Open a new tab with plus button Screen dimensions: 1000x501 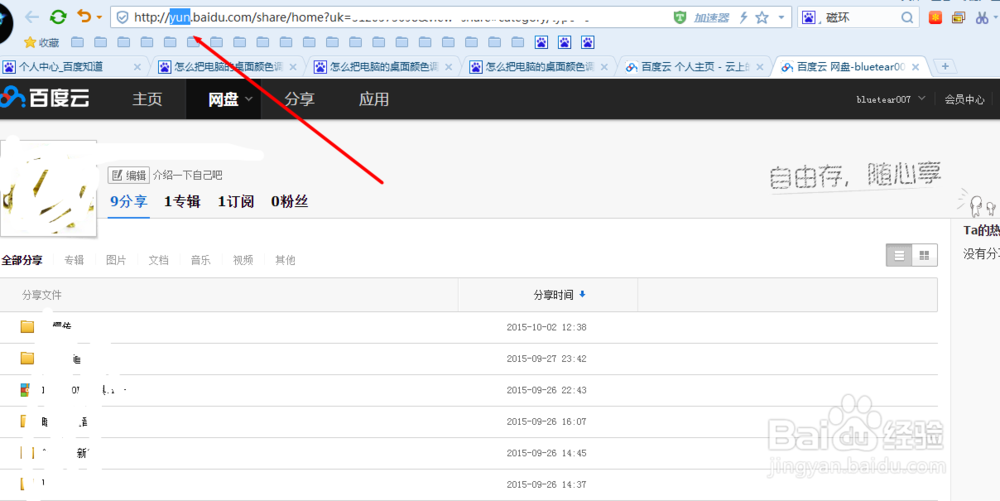pos(945,66)
